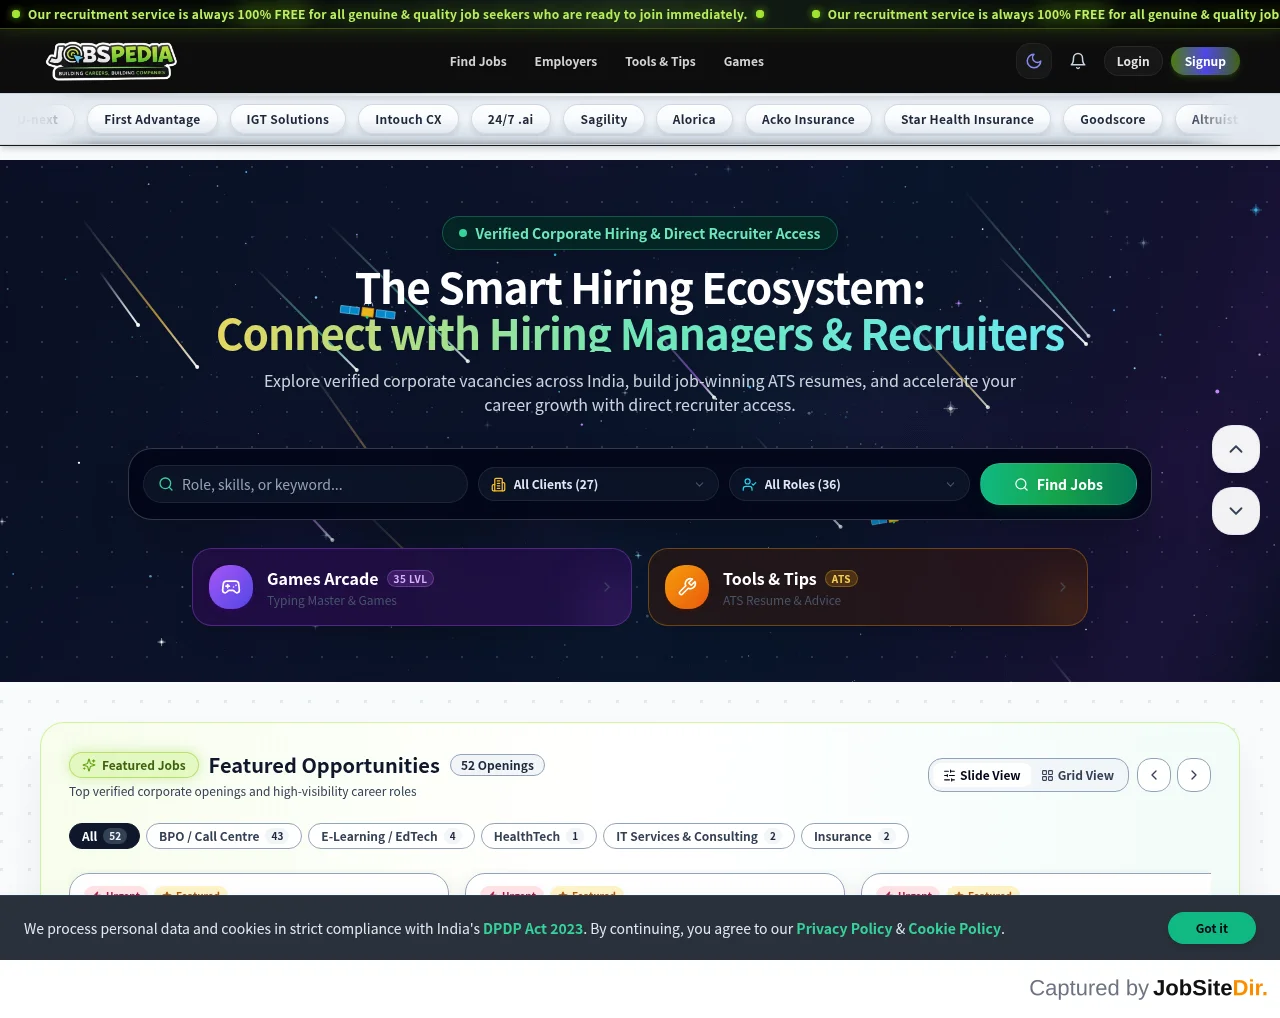Click the green Find Jobs search button
This screenshot has height=1018, width=1280.
coord(1058,484)
